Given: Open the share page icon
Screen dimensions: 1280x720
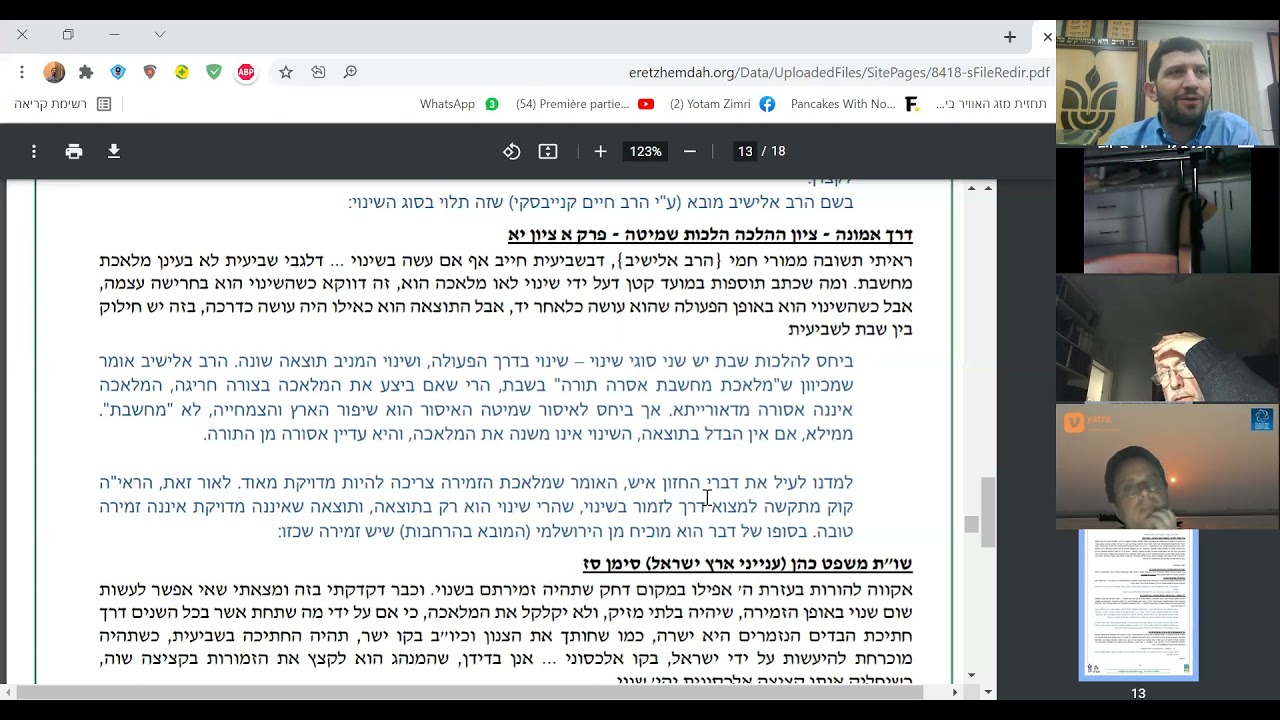Looking at the screenshot, I should click(x=318, y=72).
